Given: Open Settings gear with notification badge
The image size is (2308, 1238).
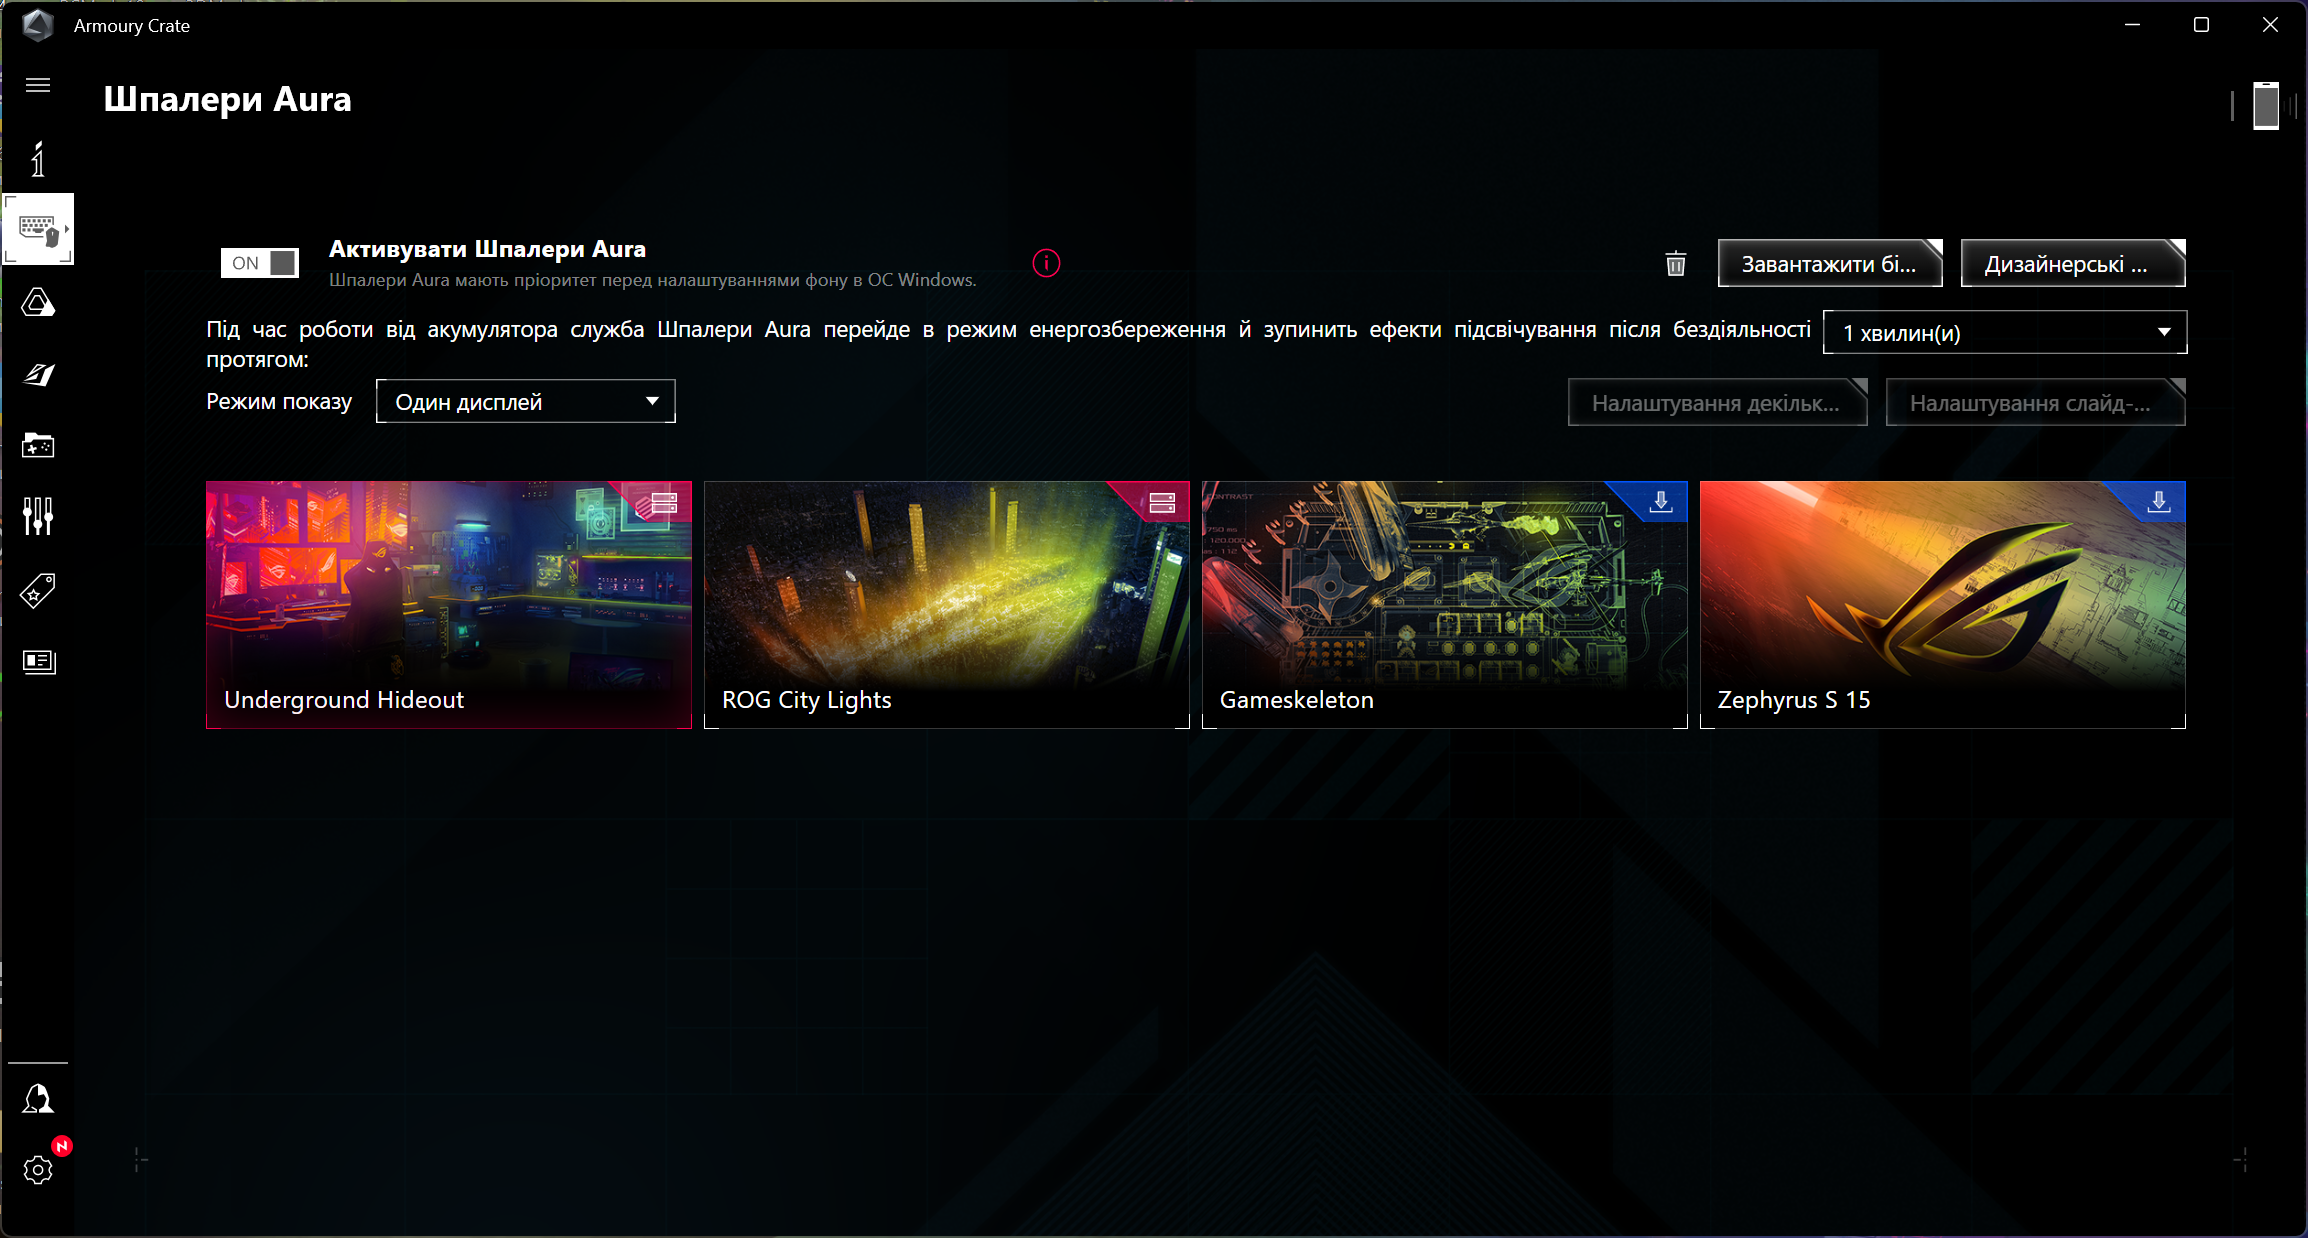Looking at the screenshot, I should coord(38,1169).
